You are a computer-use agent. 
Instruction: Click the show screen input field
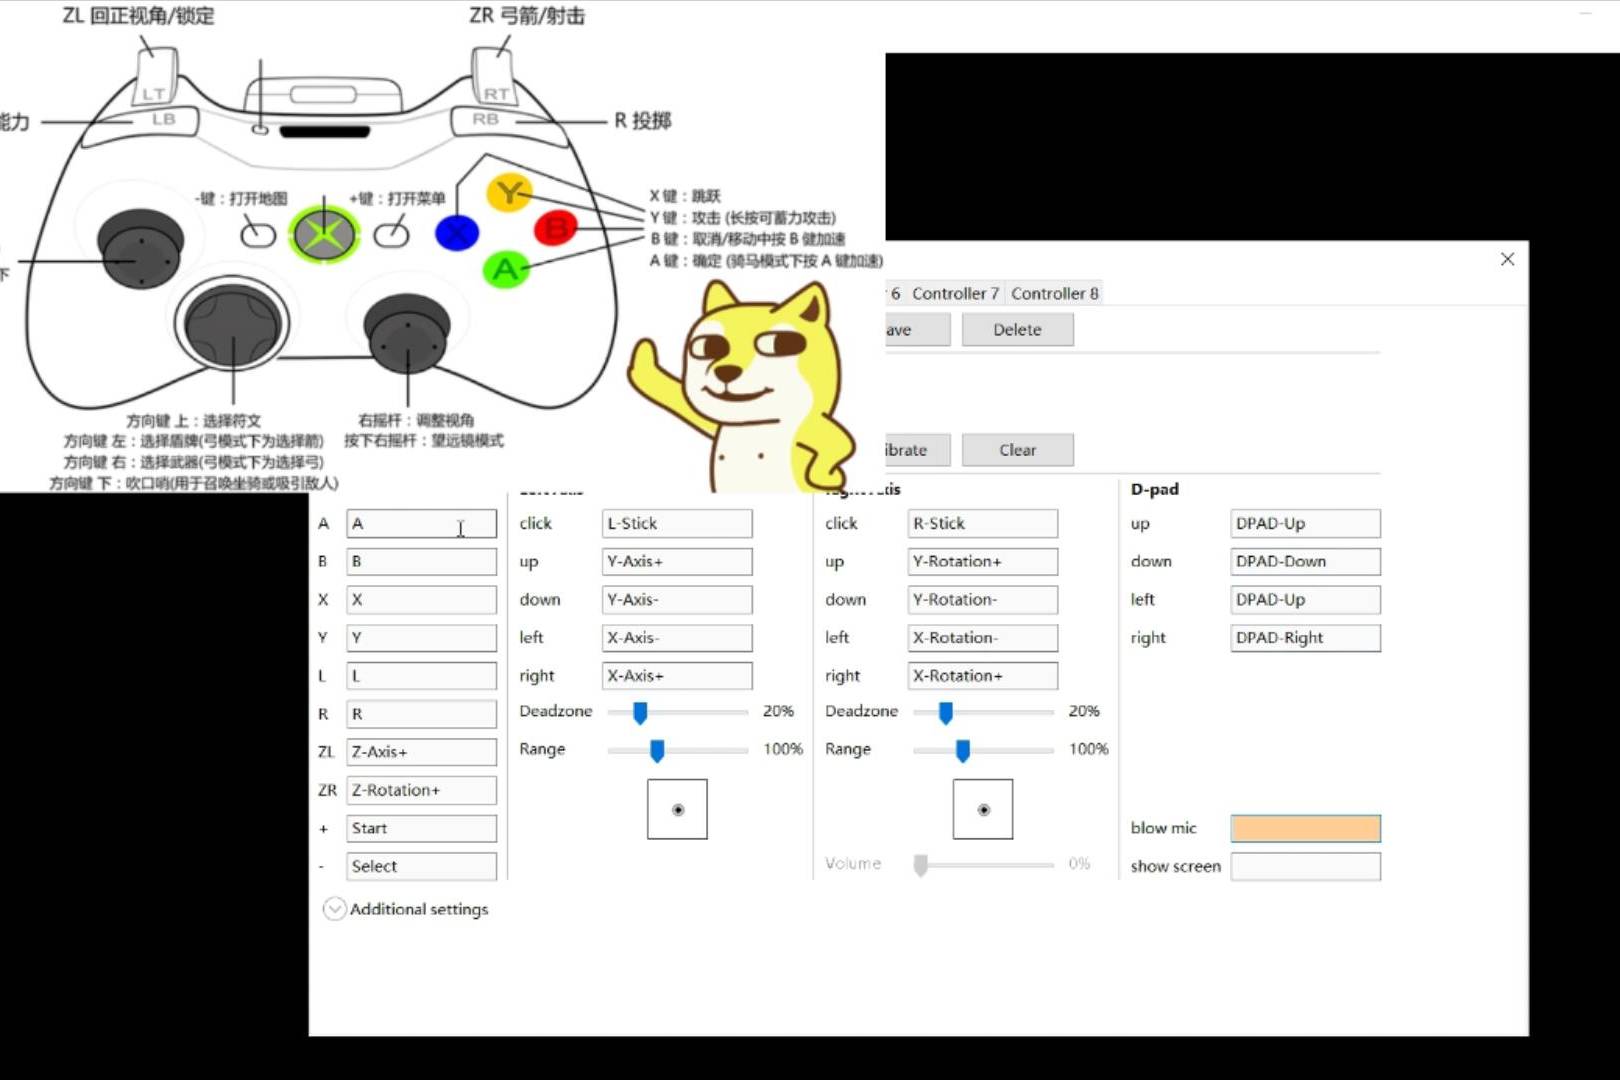coord(1305,866)
